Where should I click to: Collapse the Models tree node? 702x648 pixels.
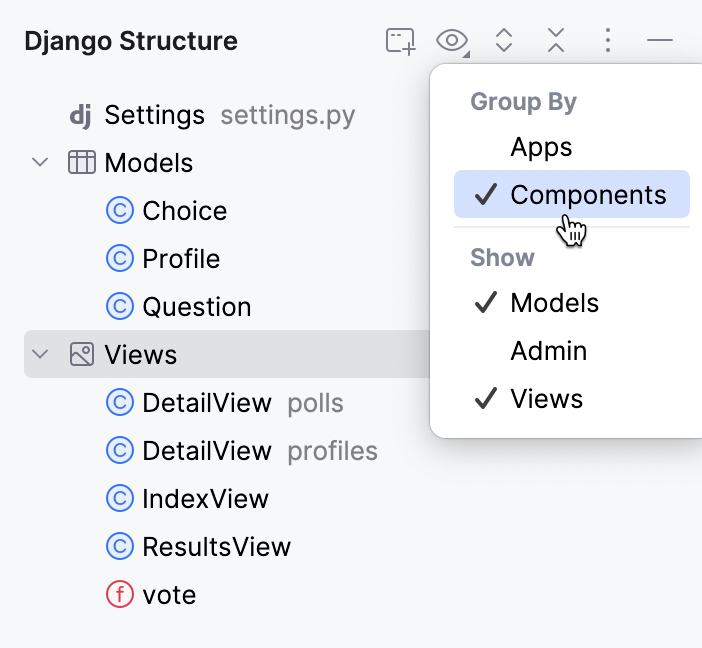40,163
